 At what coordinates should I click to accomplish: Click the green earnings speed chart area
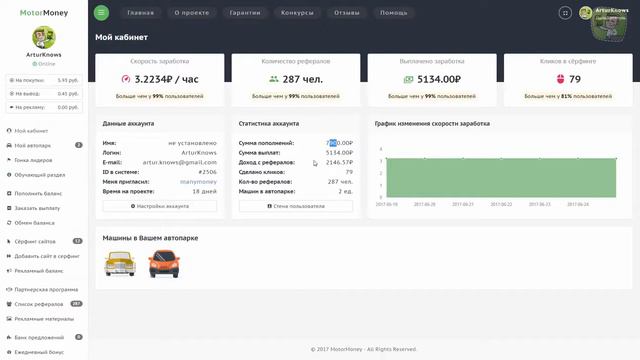(x=501, y=178)
